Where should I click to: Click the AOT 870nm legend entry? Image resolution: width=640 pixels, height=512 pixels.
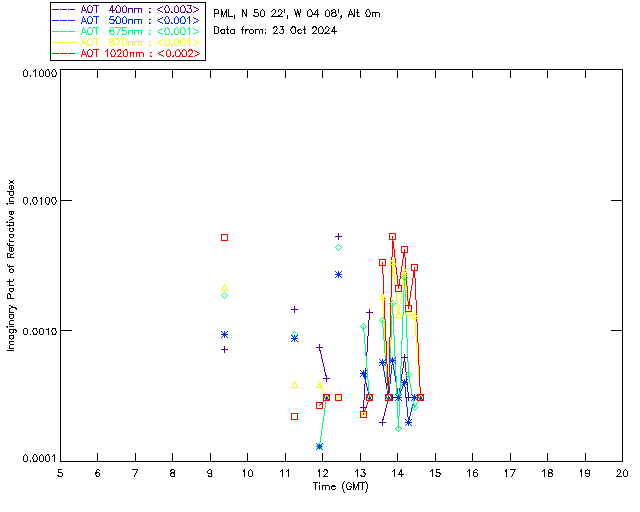[127, 42]
